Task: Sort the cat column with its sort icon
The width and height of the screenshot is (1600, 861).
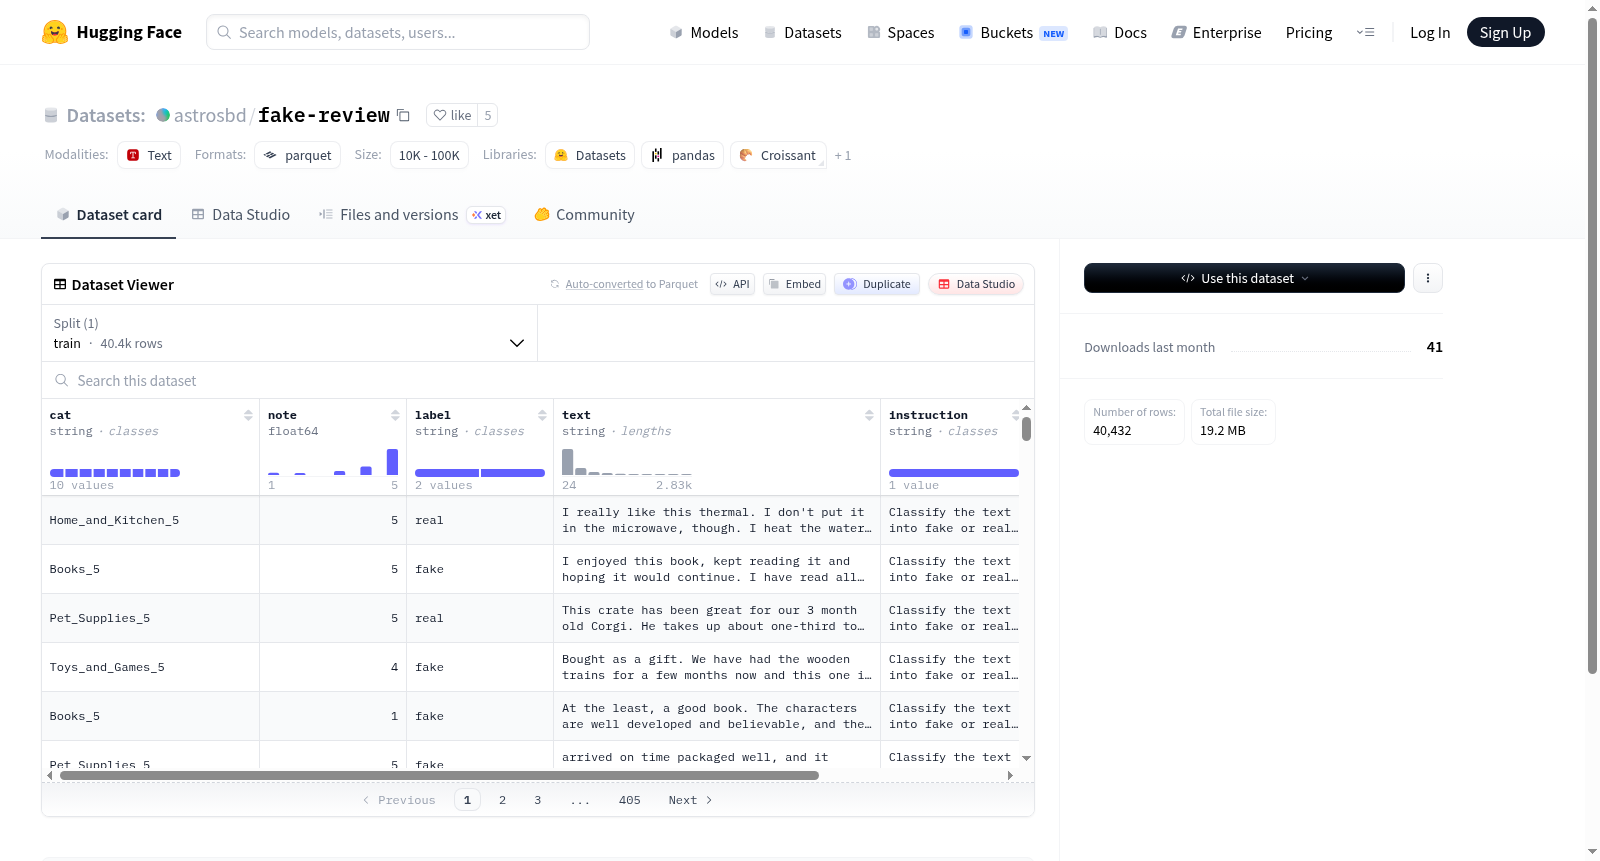Action: [248, 415]
